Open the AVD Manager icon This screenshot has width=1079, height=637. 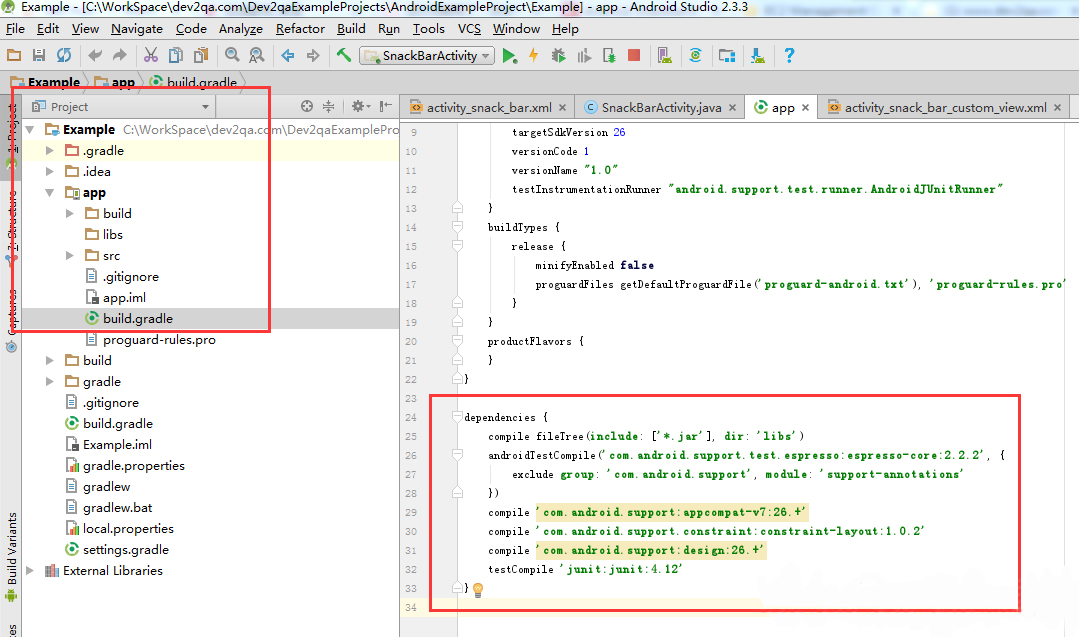pyautogui.click(x=664, y=56)
